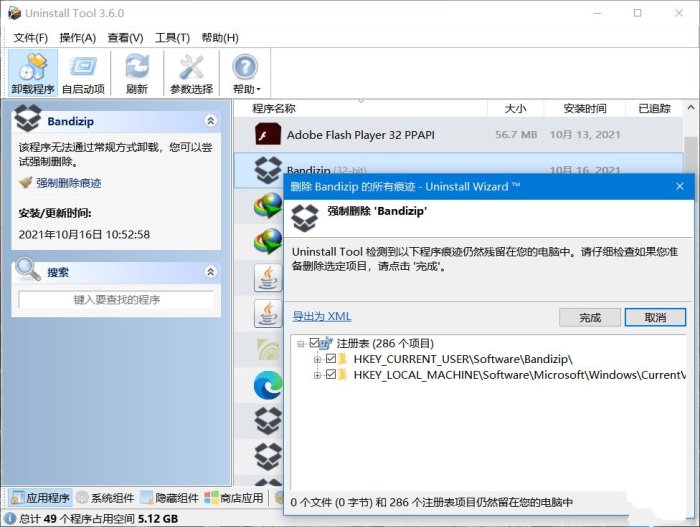
Task: Click the 导出为 XML link
Action: point(322,317)
